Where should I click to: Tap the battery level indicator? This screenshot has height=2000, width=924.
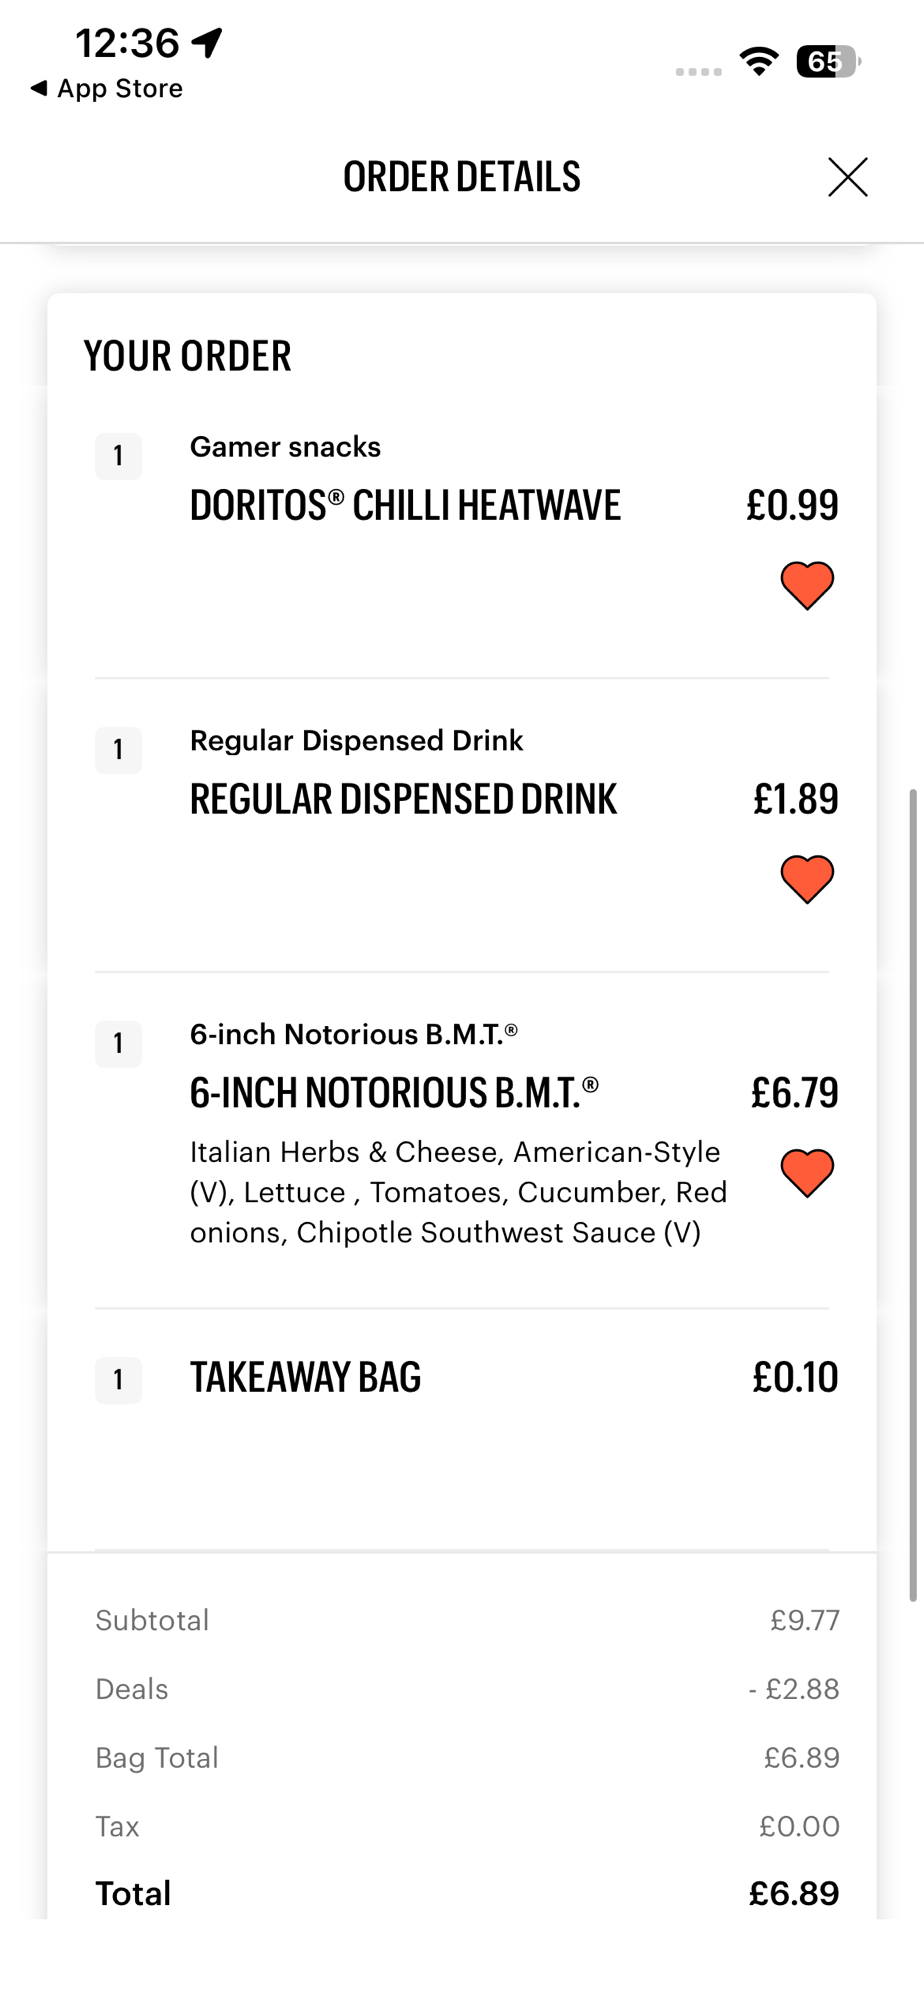(827, 62)
